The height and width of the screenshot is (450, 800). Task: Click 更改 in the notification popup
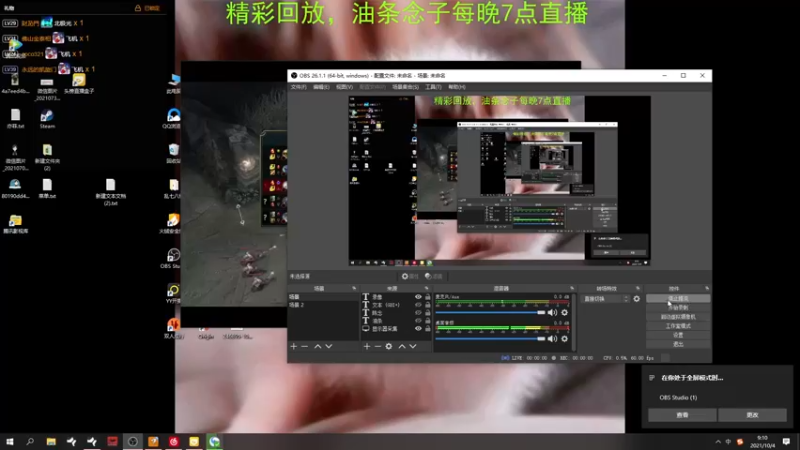click(752, 415)
